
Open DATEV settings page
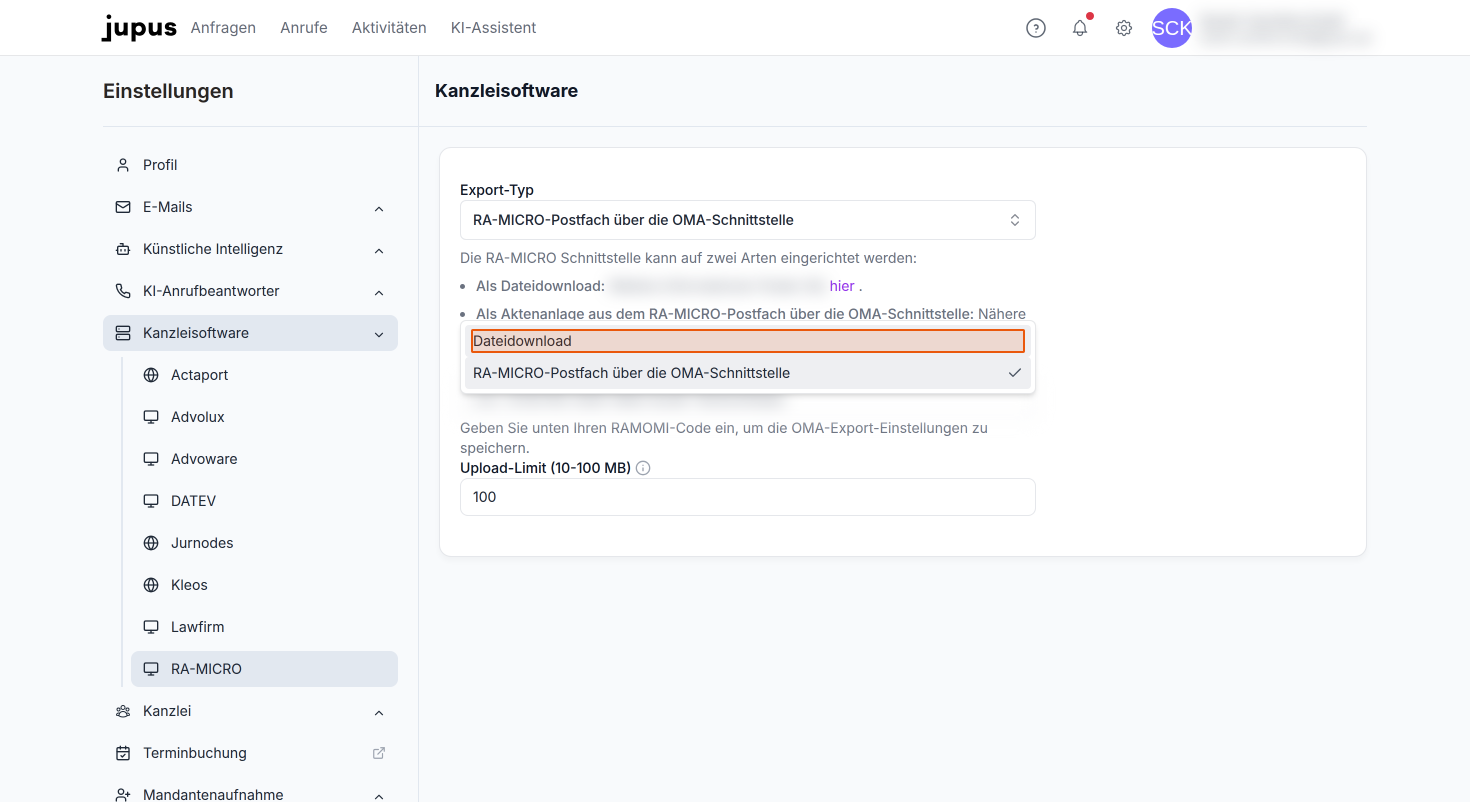click(264, 501)
